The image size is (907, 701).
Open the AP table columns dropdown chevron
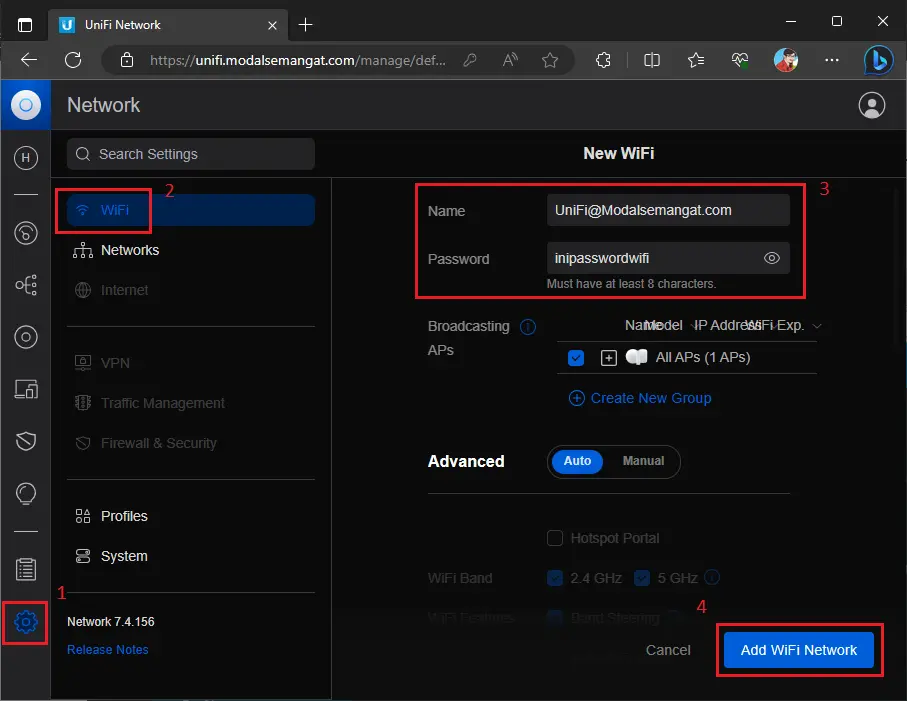tap(817, 326)
